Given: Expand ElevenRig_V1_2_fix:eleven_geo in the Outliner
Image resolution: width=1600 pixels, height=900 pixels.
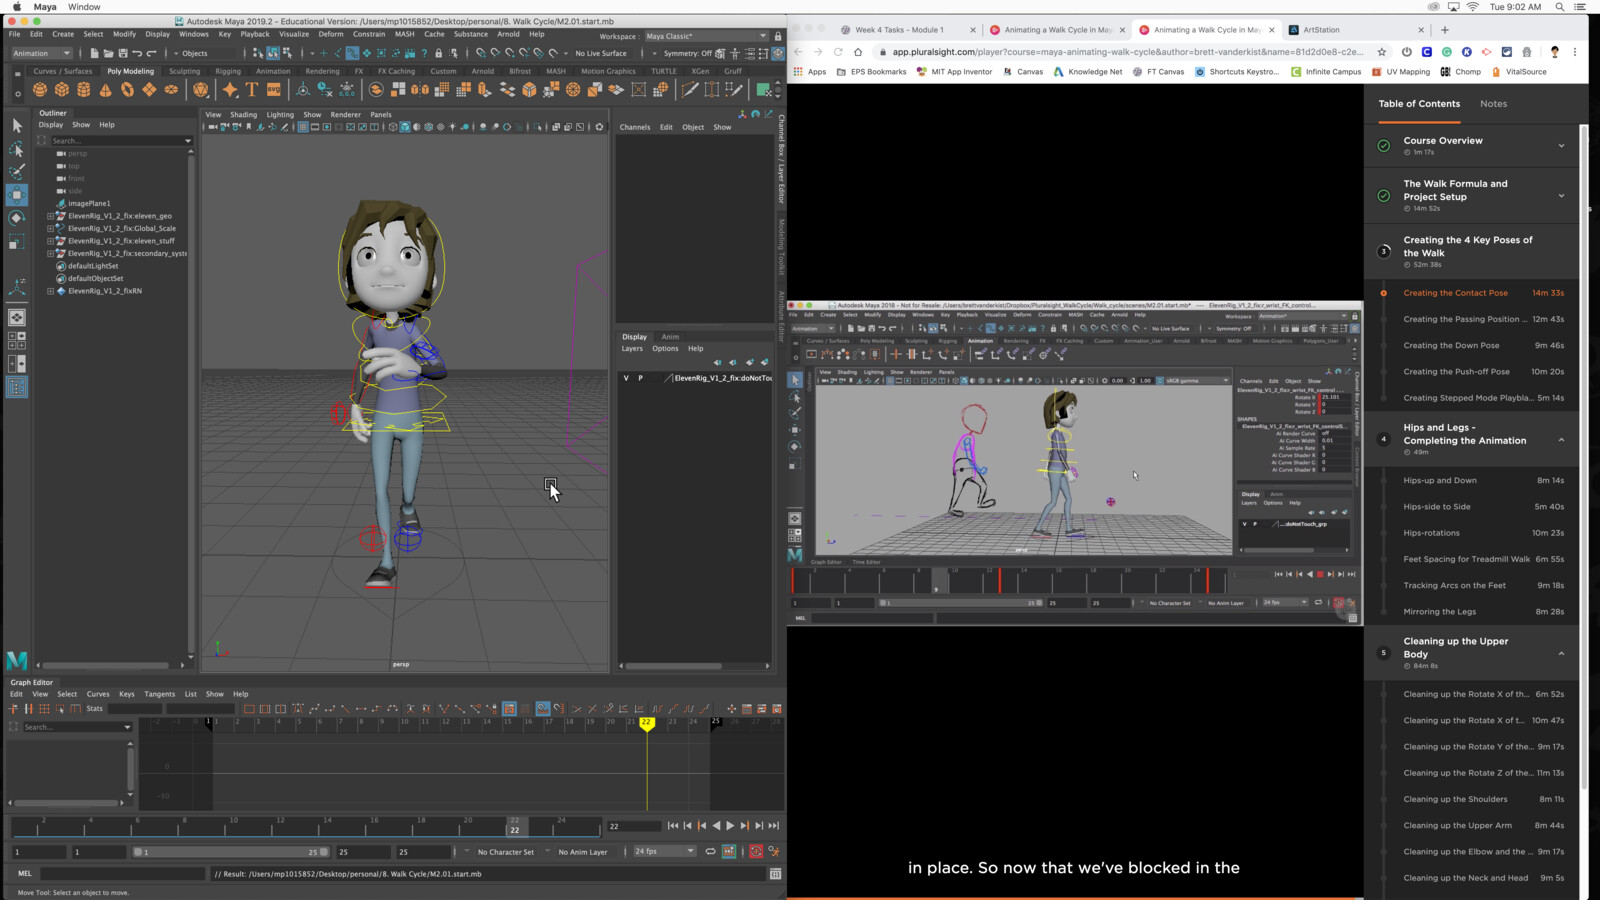Looking at the screenshot, I should (50, 215).
